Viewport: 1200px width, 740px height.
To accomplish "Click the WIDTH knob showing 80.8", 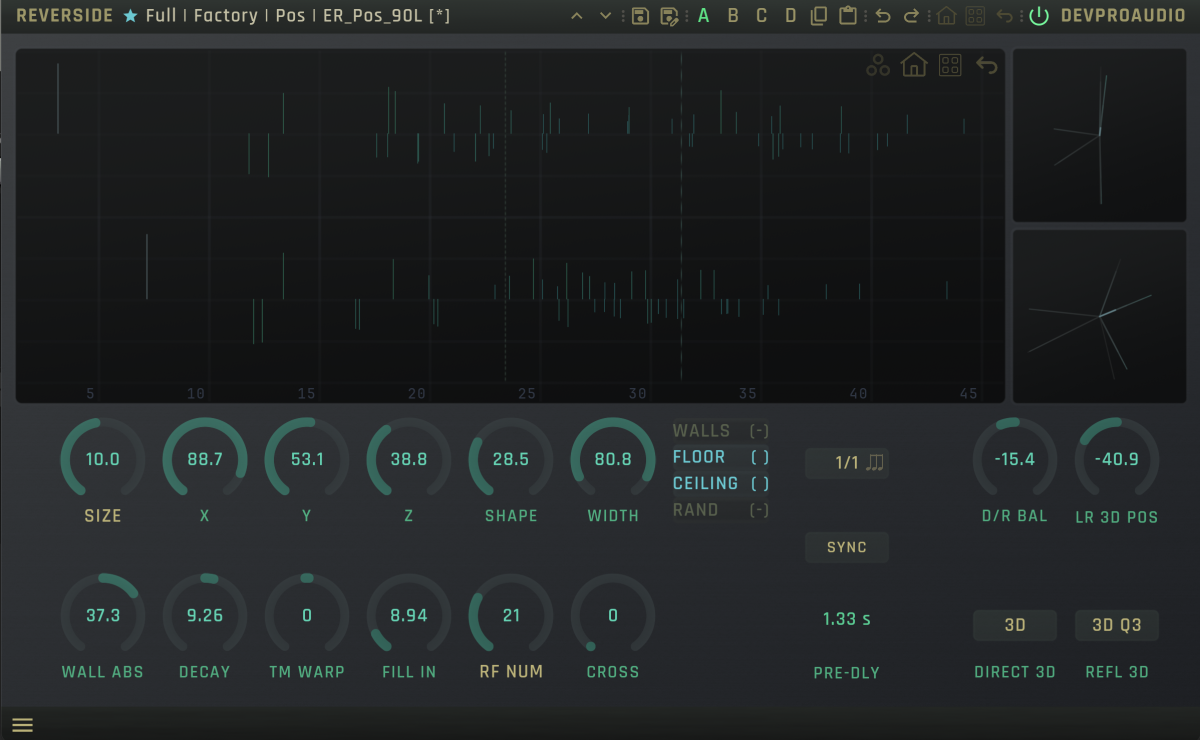I will (613, 460).
